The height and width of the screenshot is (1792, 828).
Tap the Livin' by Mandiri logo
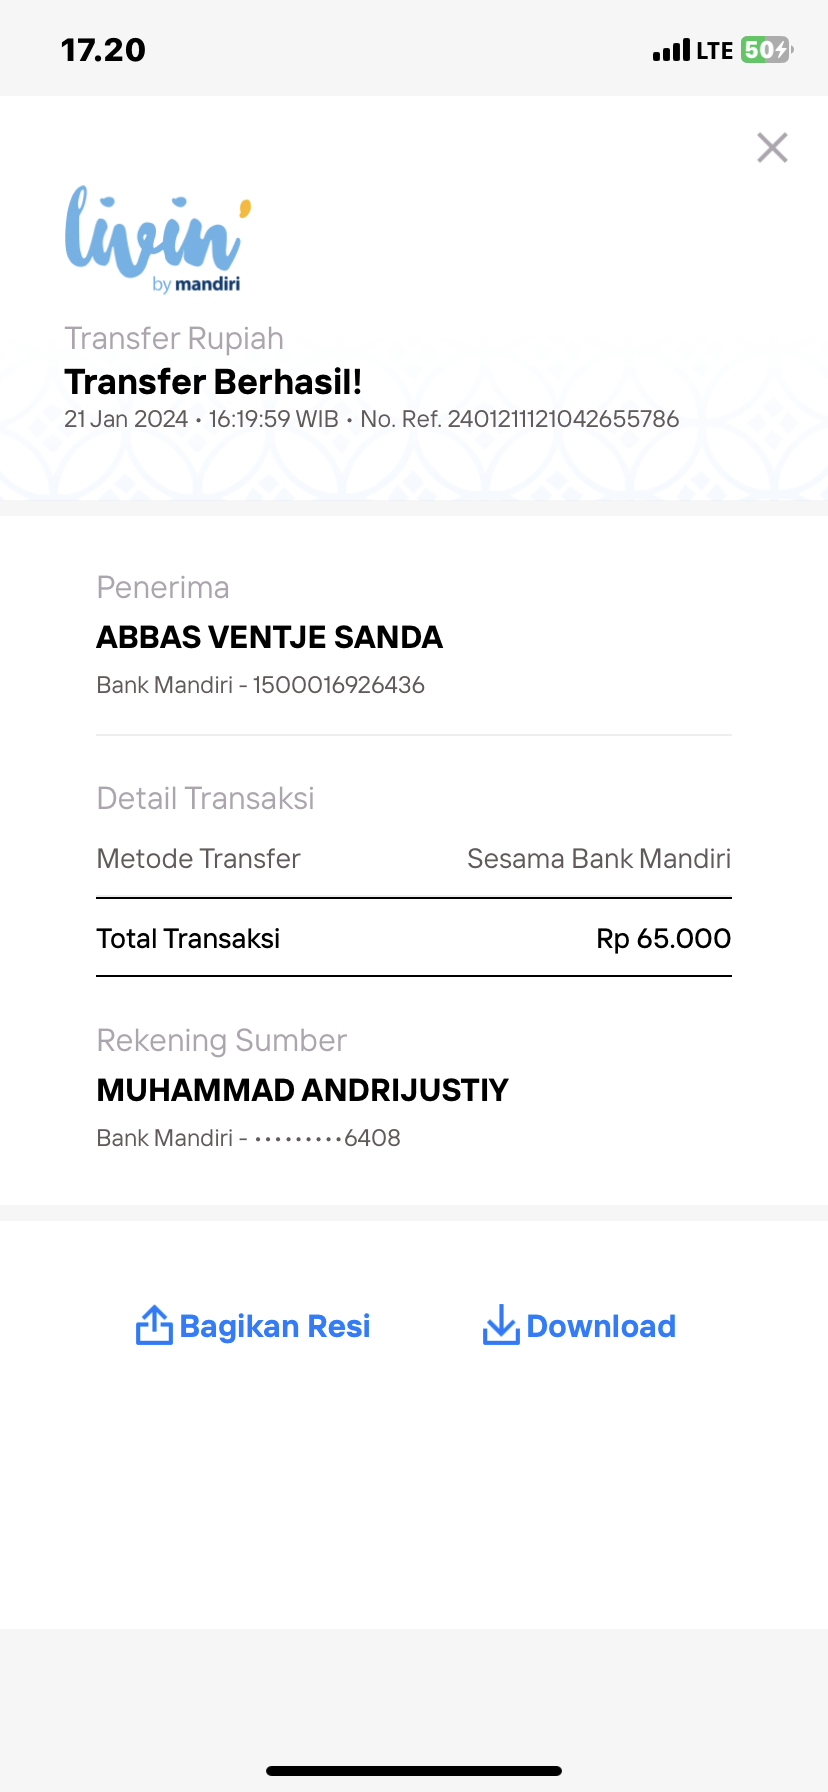pyautogui.click(x=158, y=238)
